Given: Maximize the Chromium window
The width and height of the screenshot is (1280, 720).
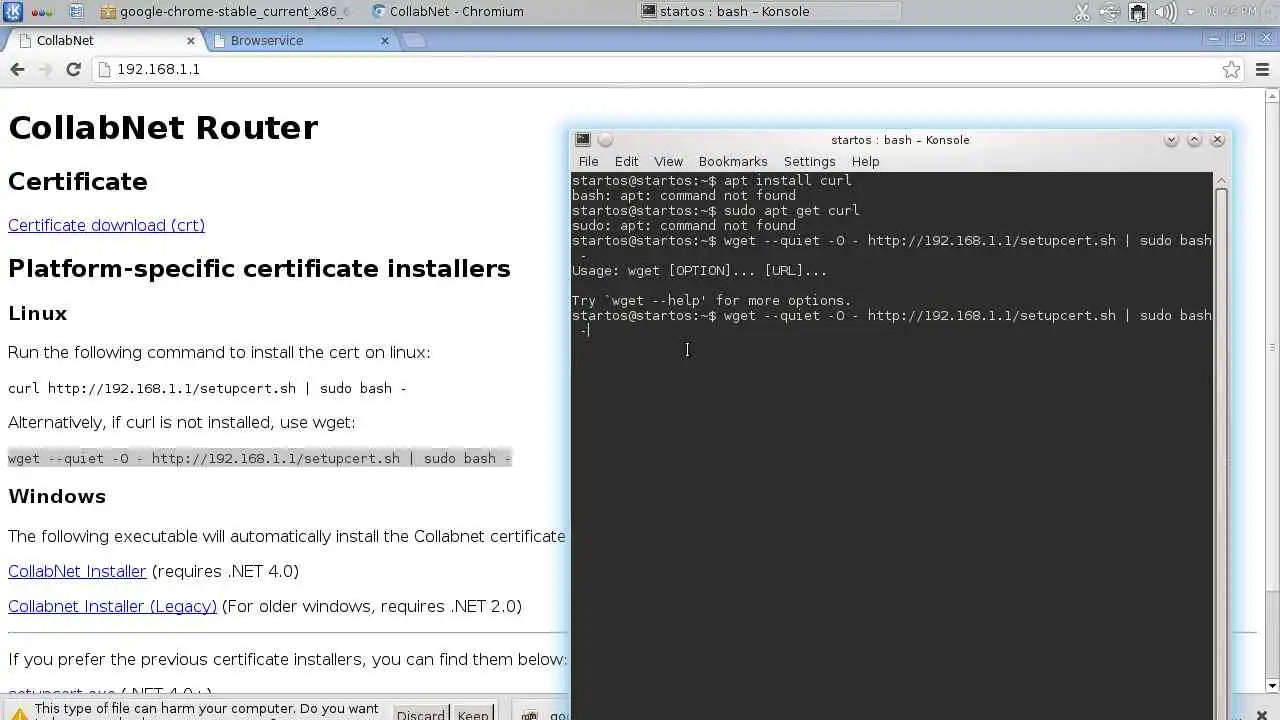Looking at the screenshot, I should pyautogui.click(x=1240, y=39).
